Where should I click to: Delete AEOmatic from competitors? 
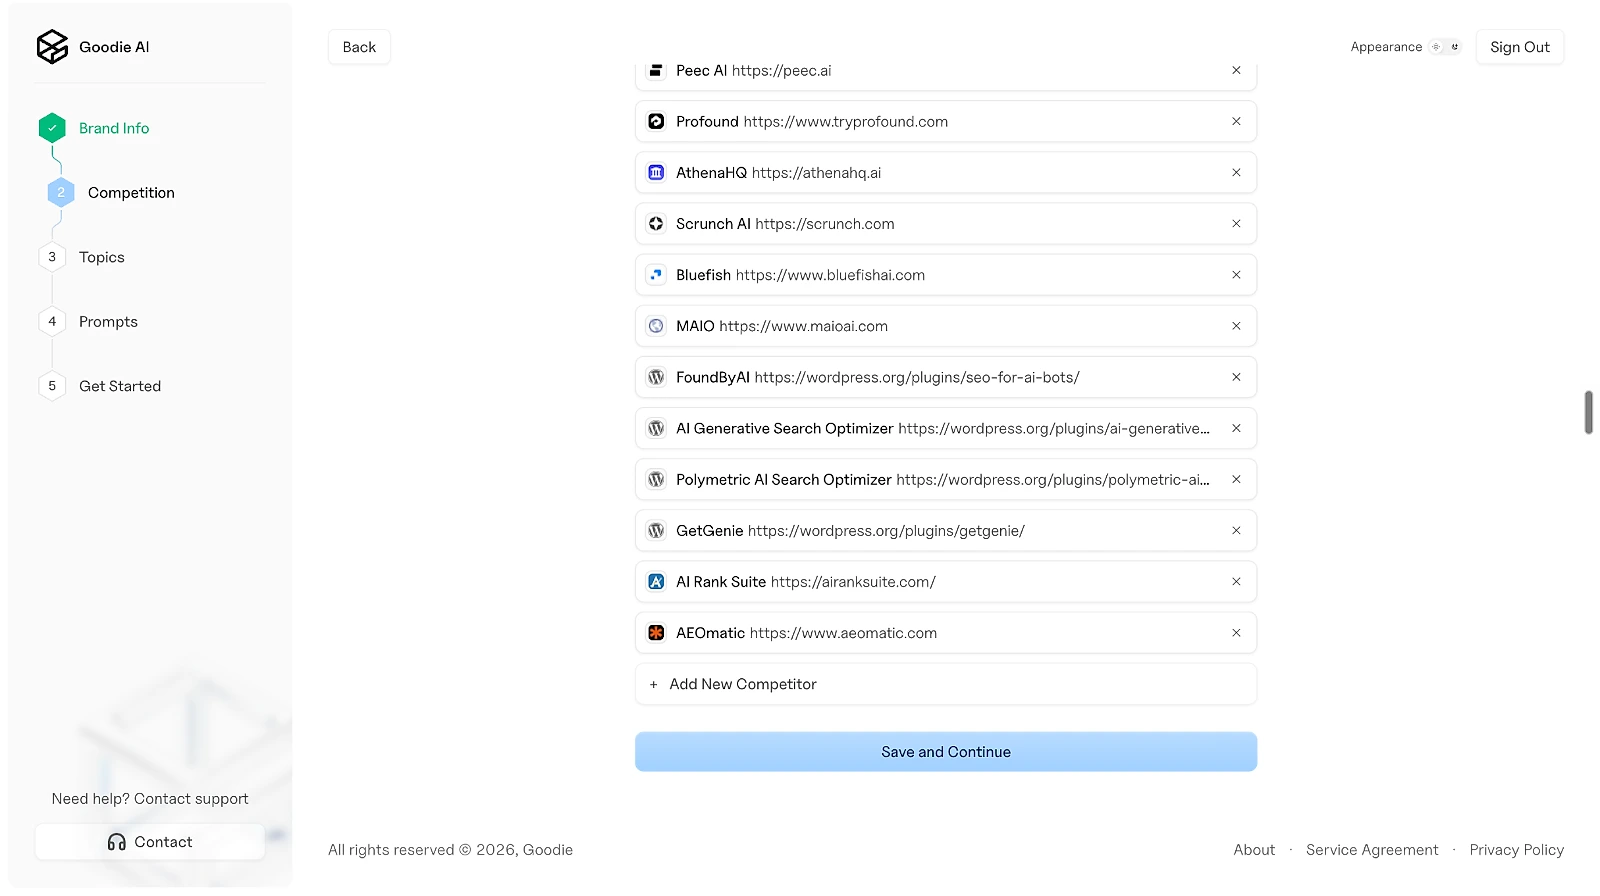click(1236, 633)
